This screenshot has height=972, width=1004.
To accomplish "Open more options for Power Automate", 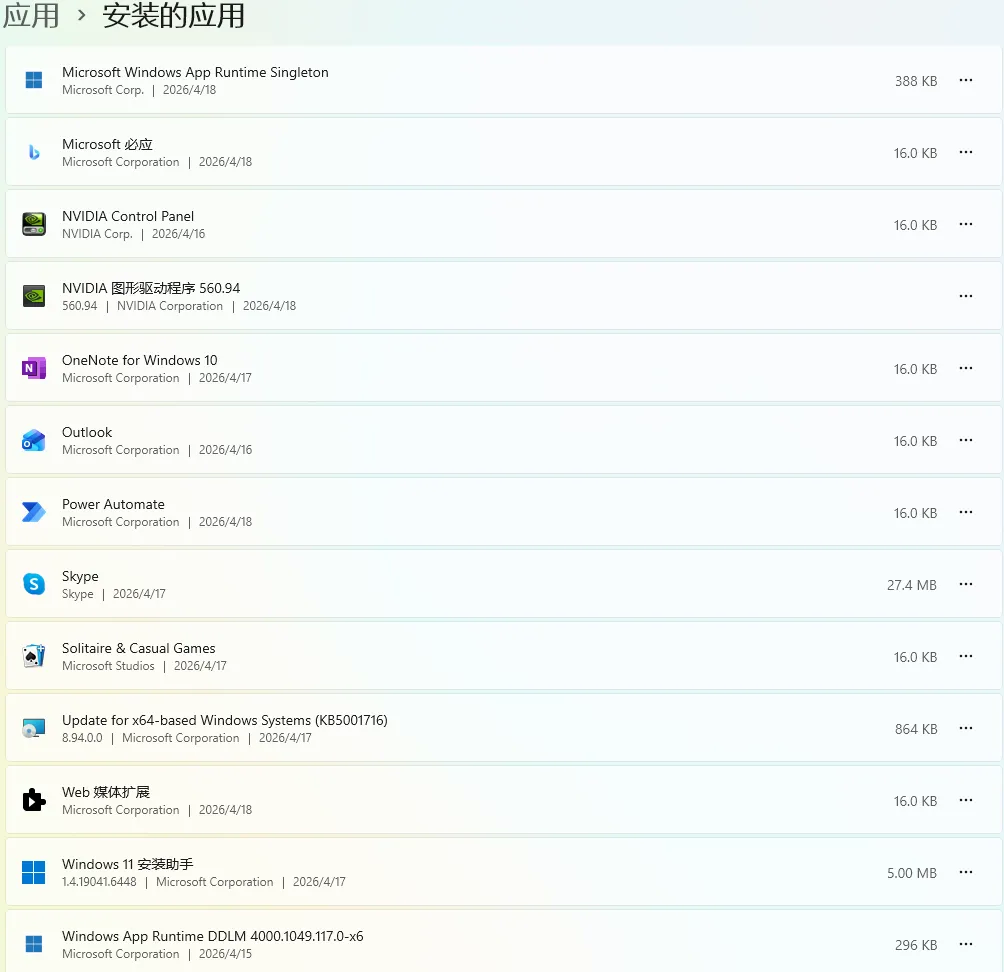I will tap(966, 512).
